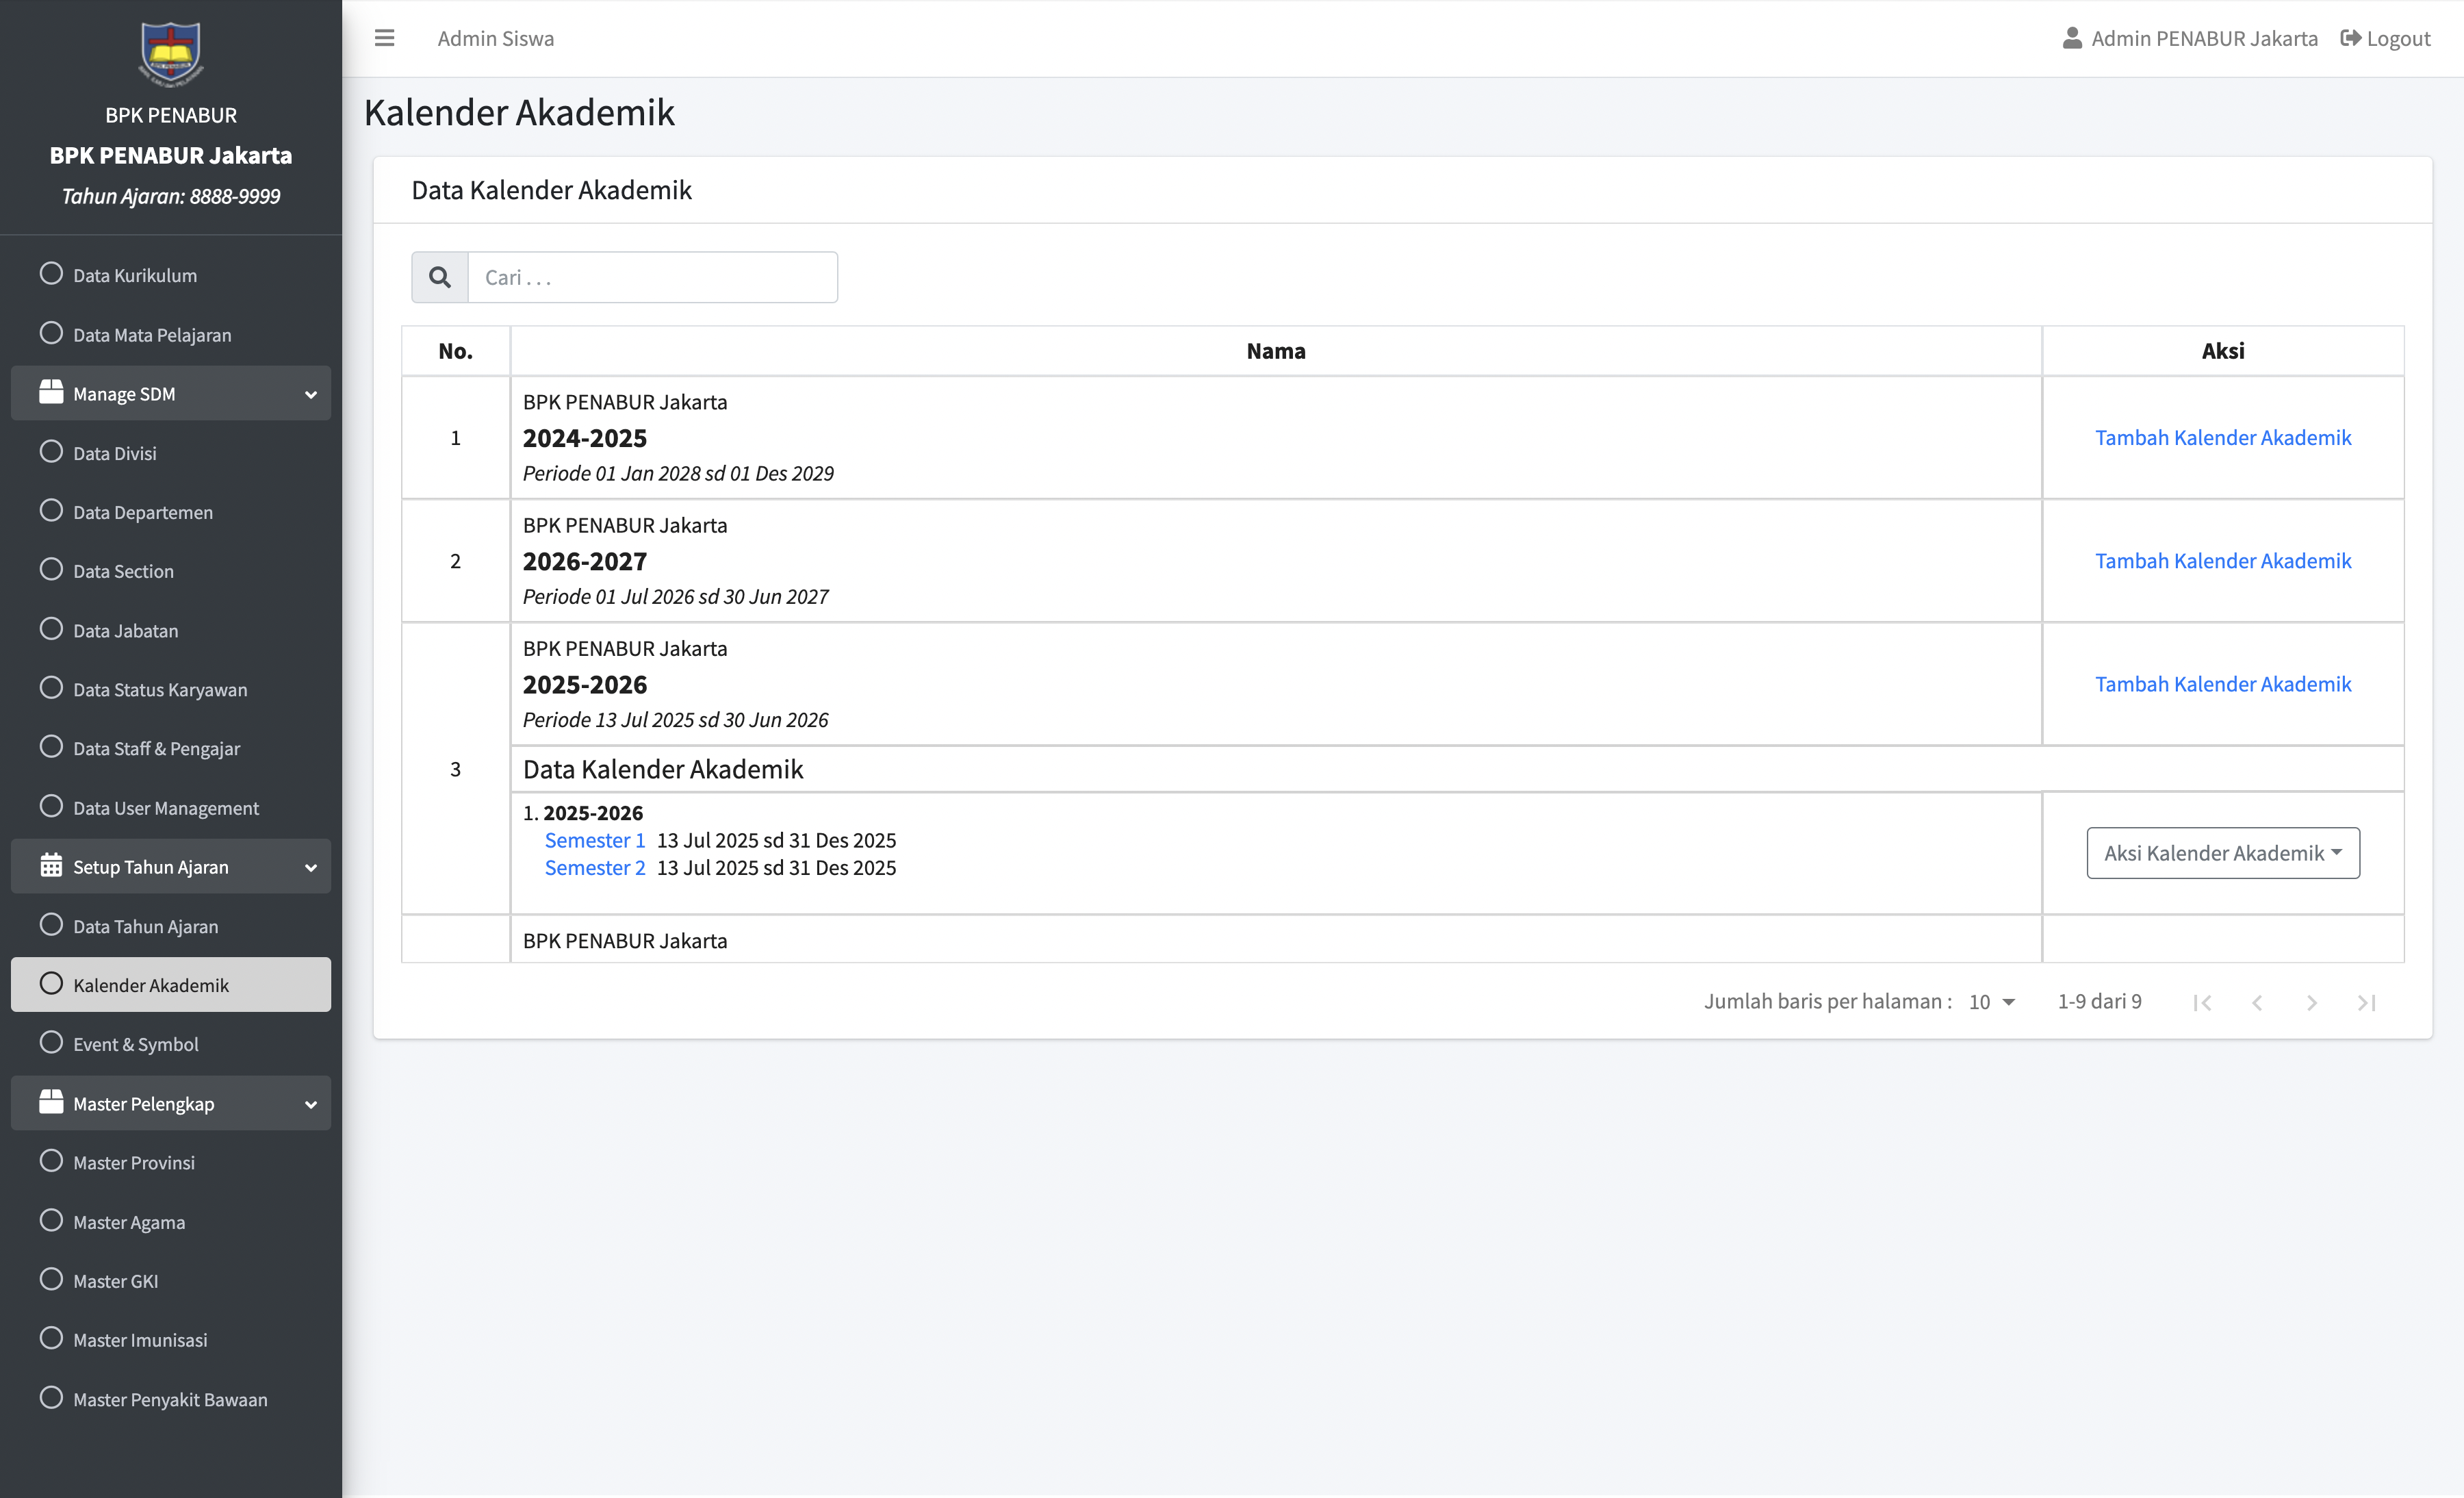
Task: Open the Admin Siswa top navigation item
Action: (496, 38)
